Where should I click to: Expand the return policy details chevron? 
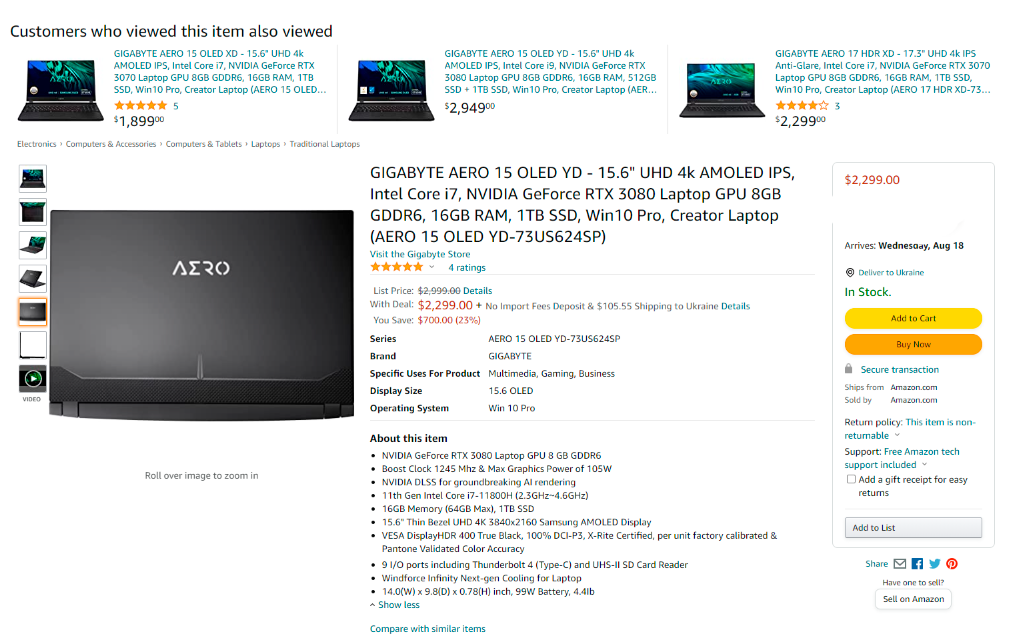tap(897, 436)
